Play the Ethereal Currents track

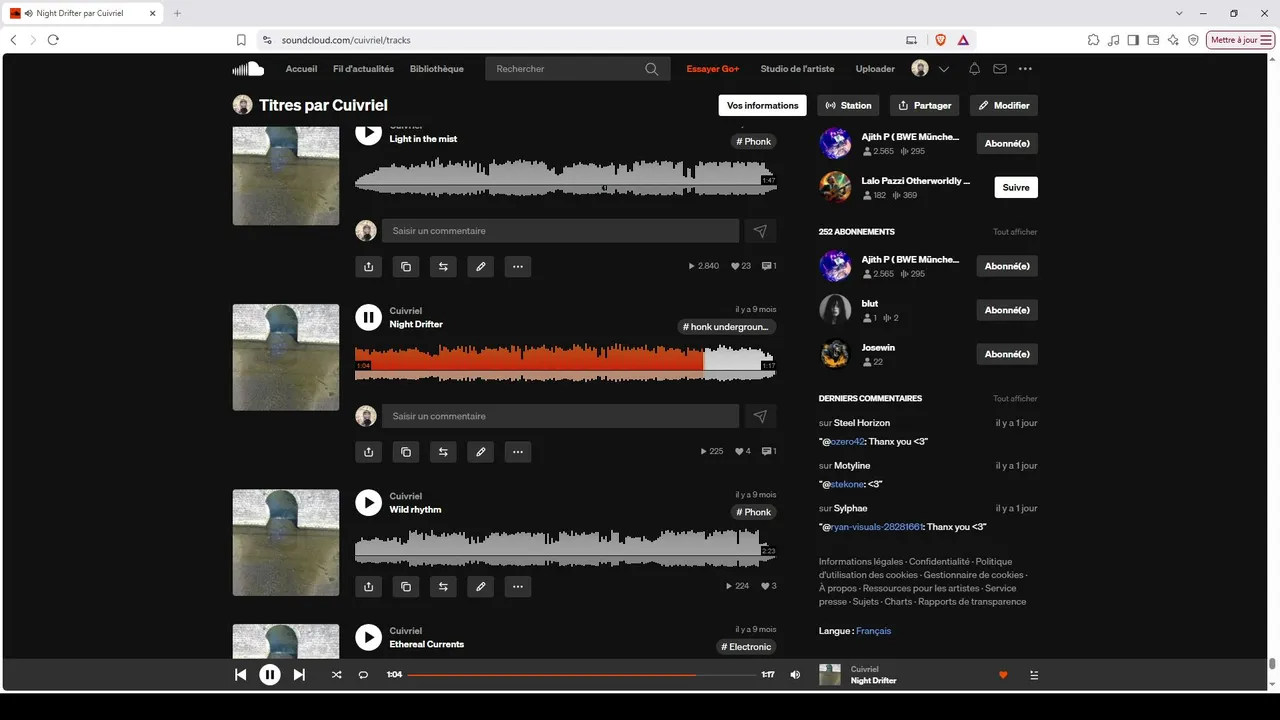(x=369, y=637)
